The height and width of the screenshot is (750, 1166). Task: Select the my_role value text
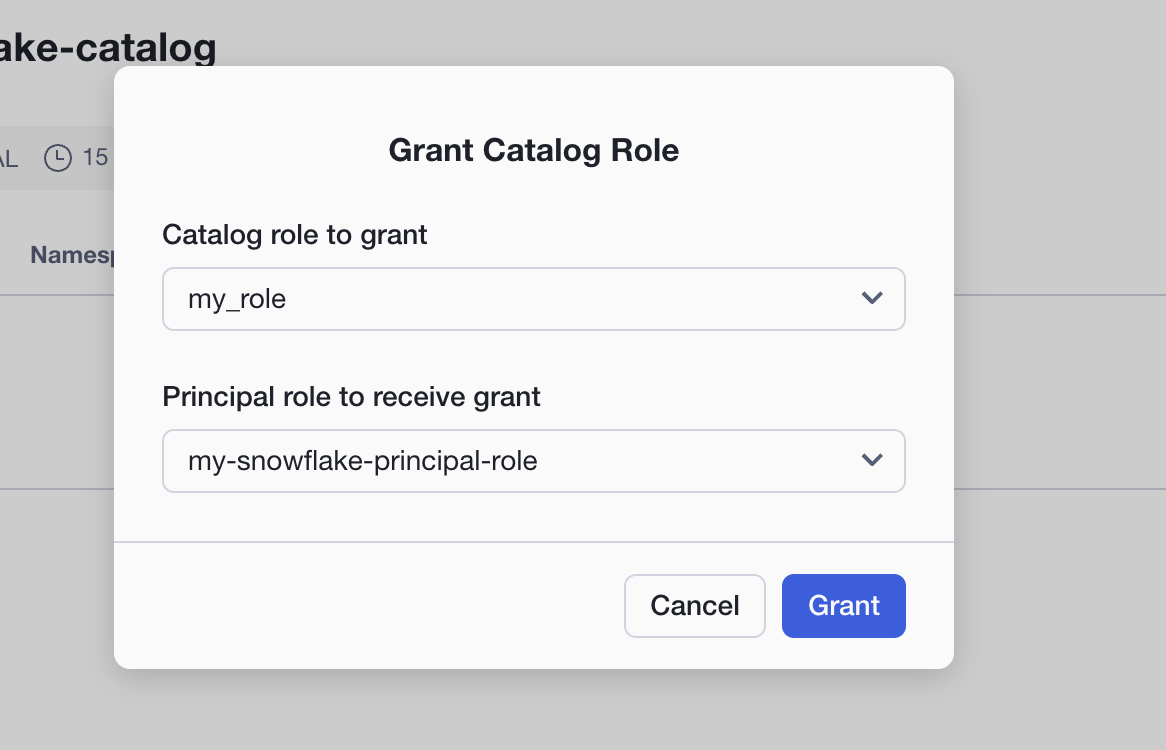click(236, 299)
